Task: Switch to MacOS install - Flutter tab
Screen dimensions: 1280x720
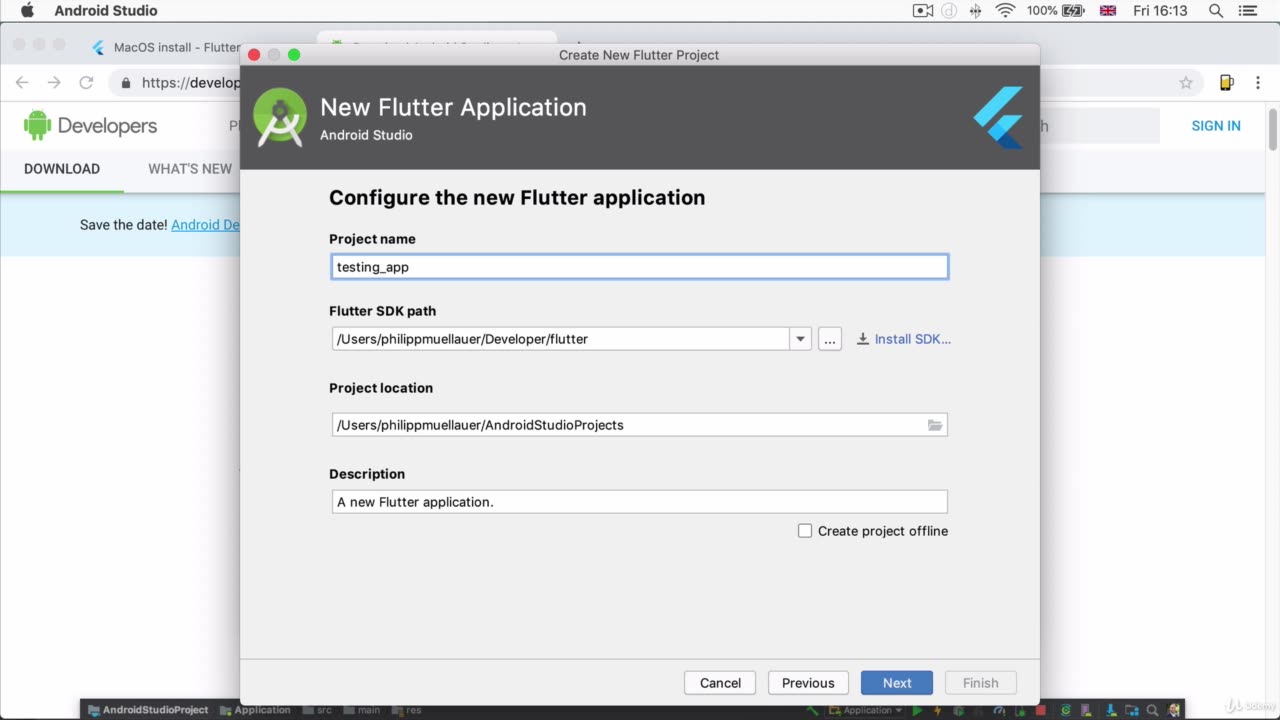Action: click(165, 47)
